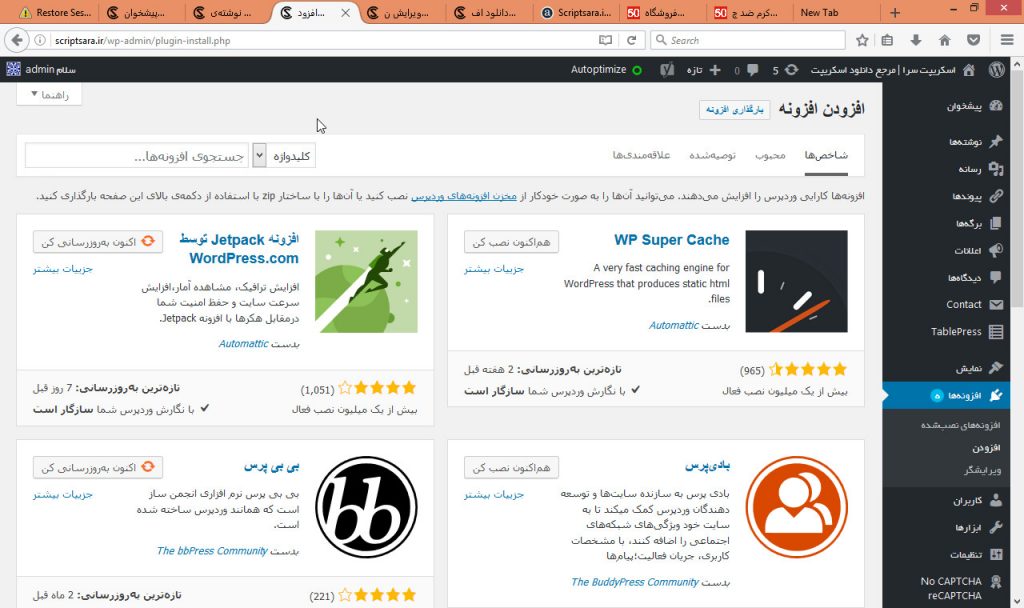Click the bbPress logo thumbnail
Image resolution: width=1024 pixels, height=608 pixels.
(x=366, y=507)
